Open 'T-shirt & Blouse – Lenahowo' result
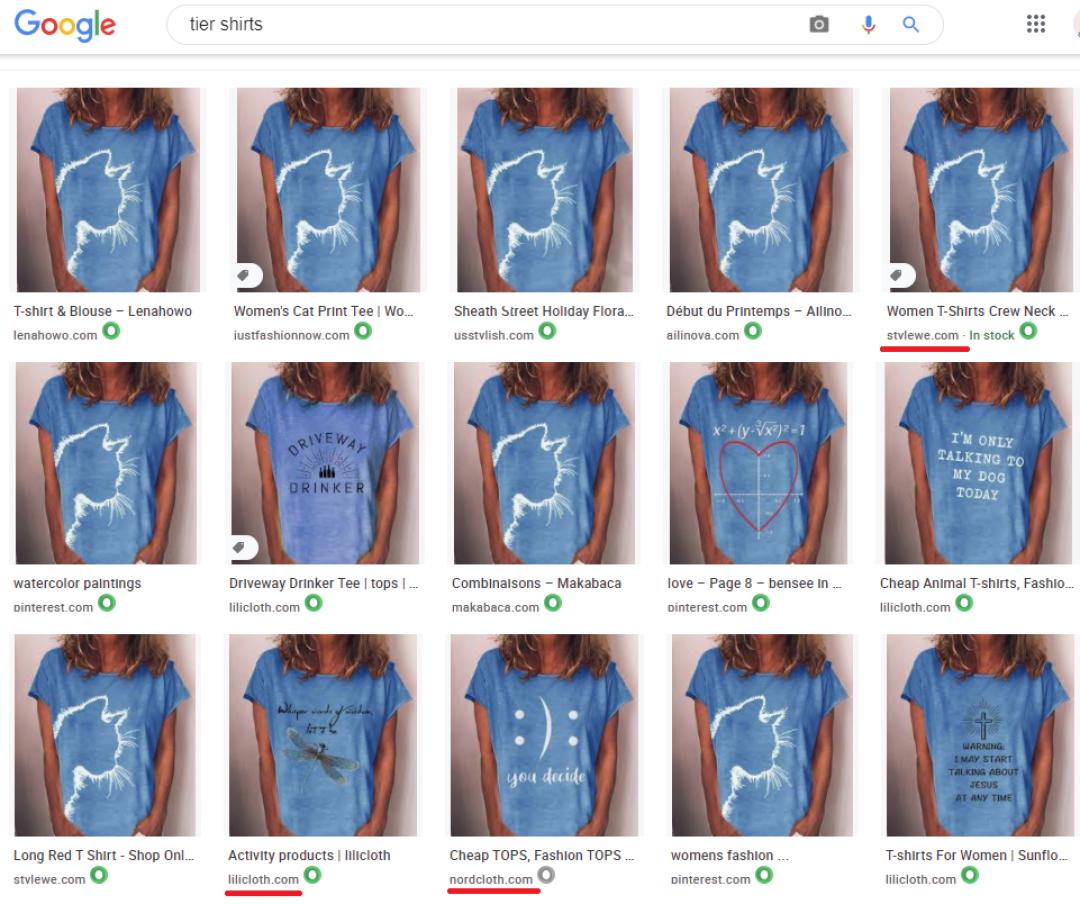Viewport: 1080px width, 904px height. [103, 311]
